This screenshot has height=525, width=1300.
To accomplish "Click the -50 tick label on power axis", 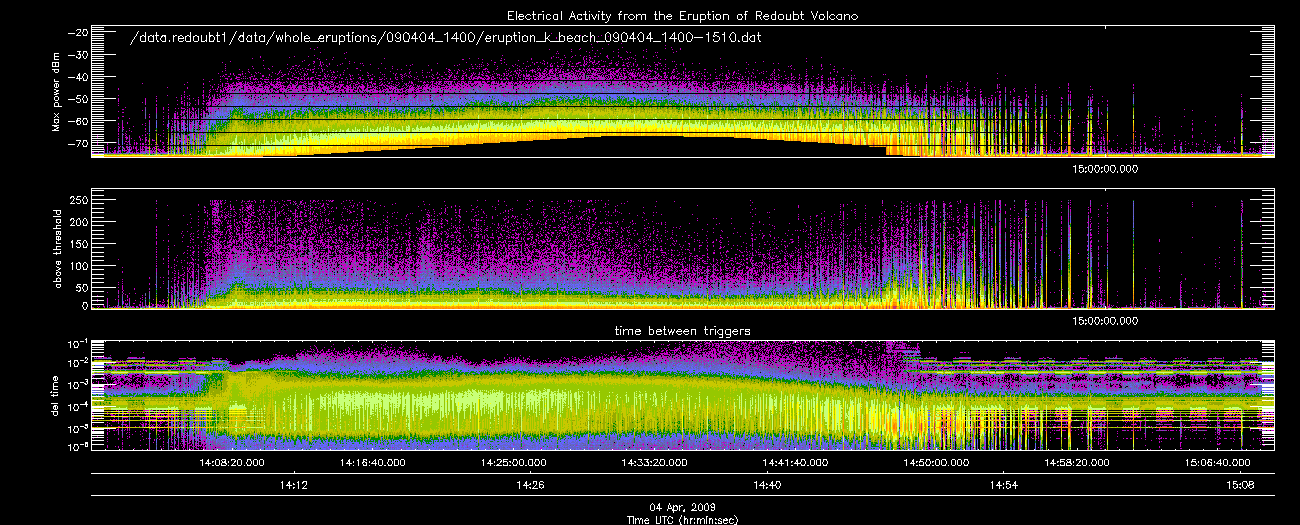I will pyautogui.click(x=78, y=99).
